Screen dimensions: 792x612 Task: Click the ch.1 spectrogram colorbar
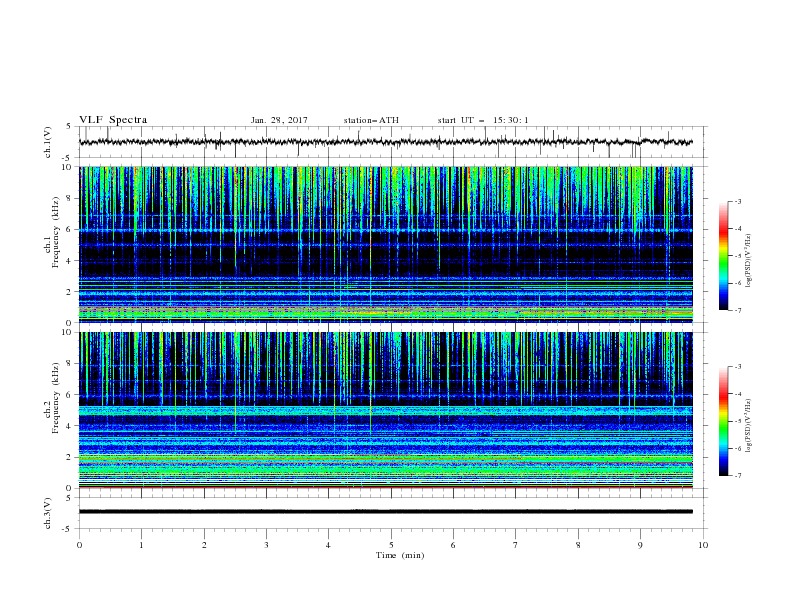point(723,256)
